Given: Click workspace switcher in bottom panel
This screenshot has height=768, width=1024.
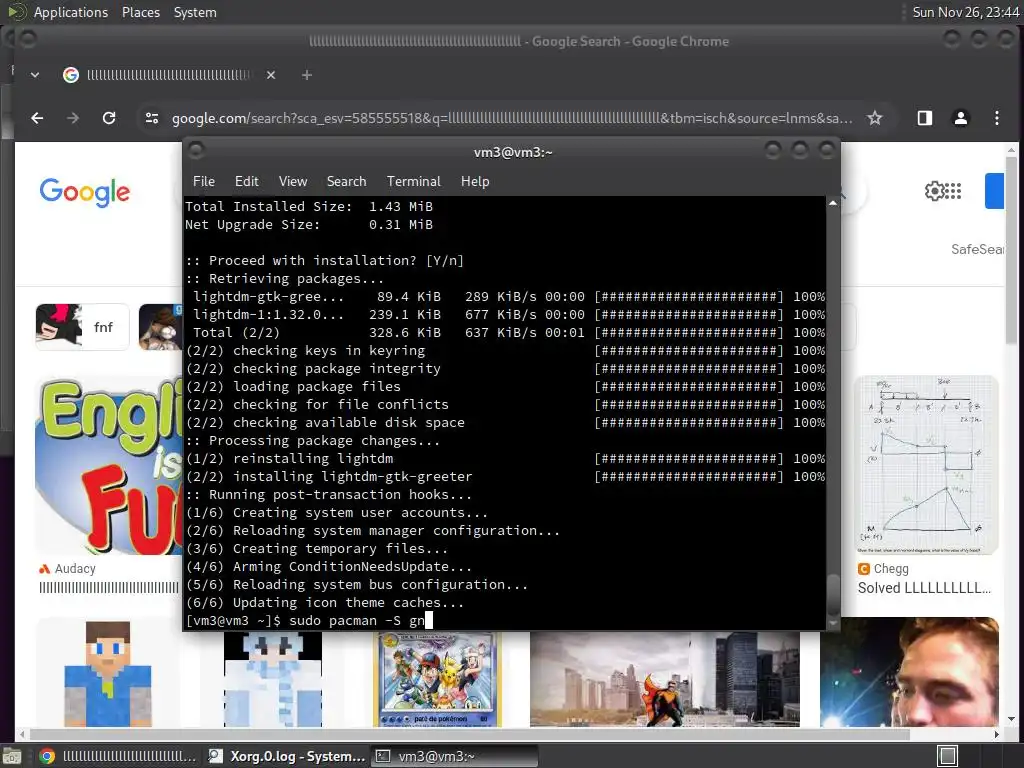Looking at the screenshot, I should 948,756.
